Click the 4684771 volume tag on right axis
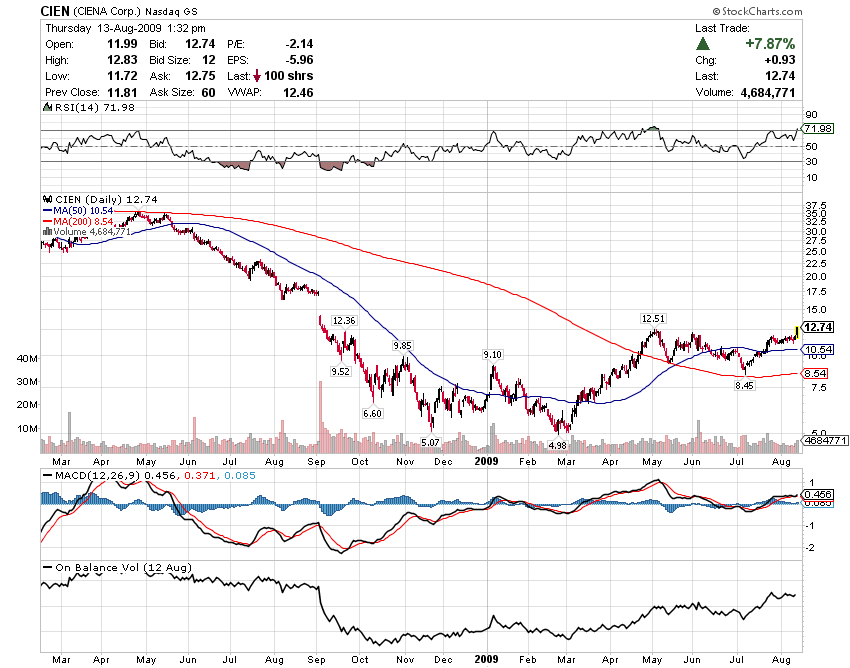The width and height of the screenshot is (850, 668). pyautogui.click(x=825, y=440)
